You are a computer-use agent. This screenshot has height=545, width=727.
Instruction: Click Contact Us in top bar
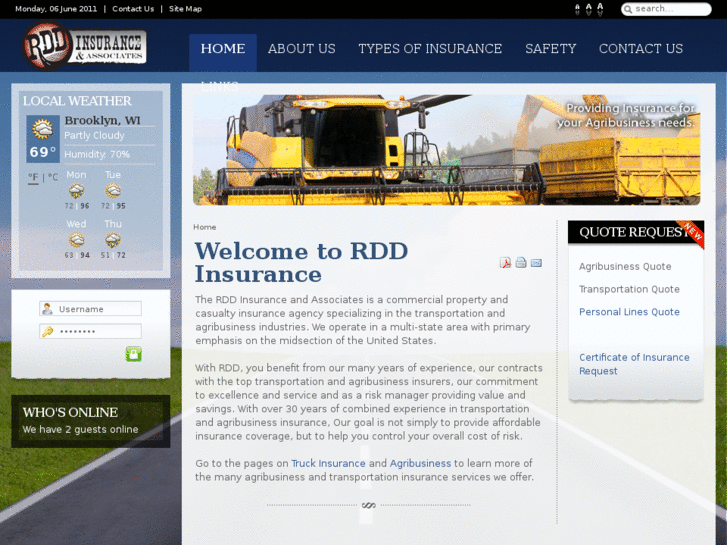point(133,9)
